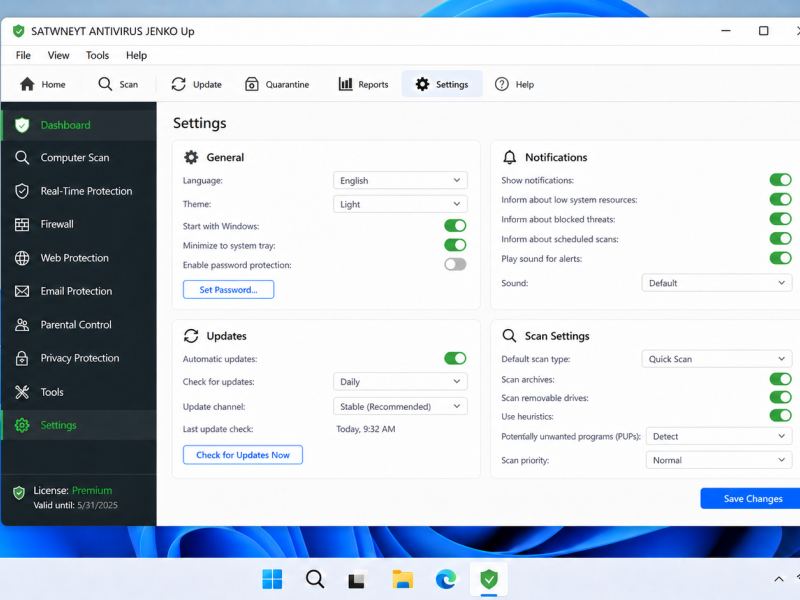Click the Privacy Protection padlock icon
Viewport: 800px width, 600px height.
pos(22,358)
